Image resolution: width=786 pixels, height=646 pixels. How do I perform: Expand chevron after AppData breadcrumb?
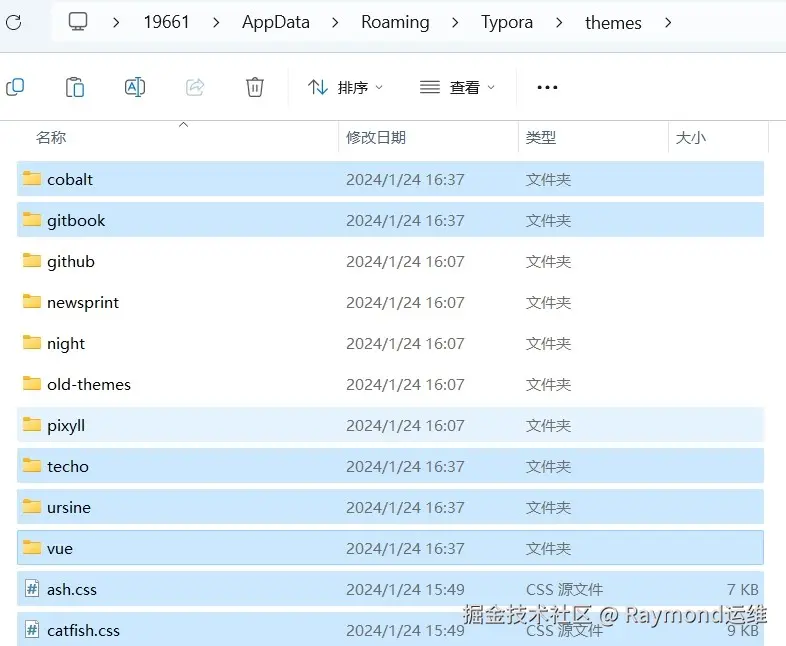tap(335, 23)
